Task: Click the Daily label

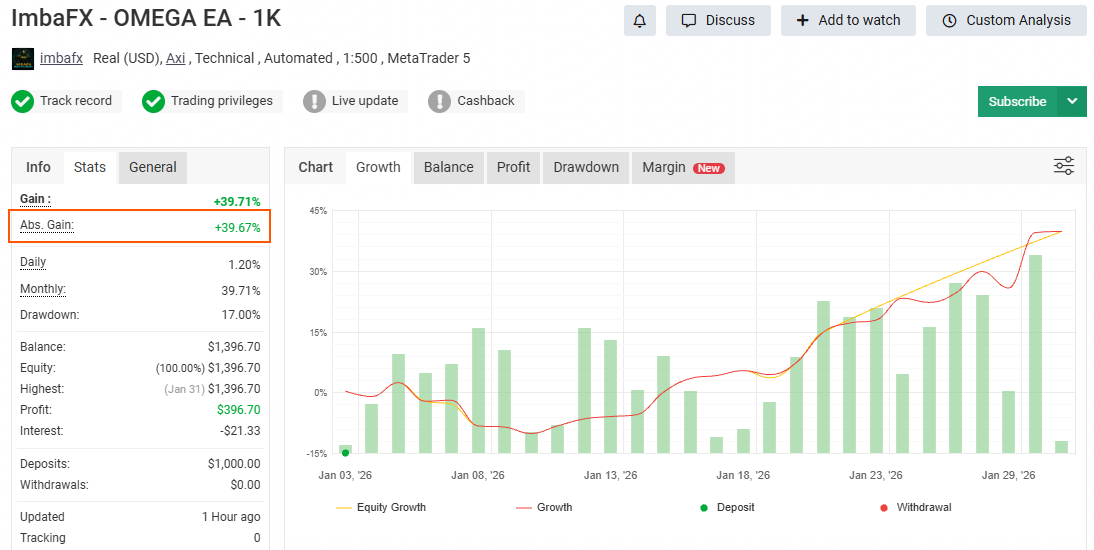Action: (33, 262)
